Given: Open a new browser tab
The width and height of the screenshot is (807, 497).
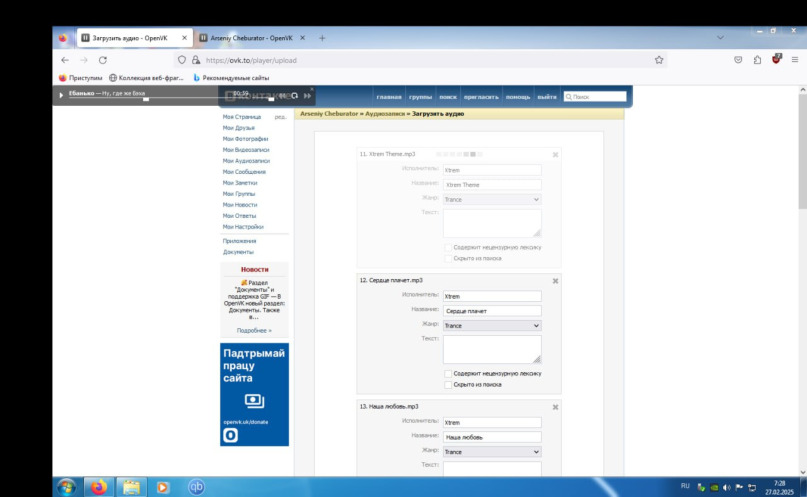Looking at the screenshot, I should 322,38.
